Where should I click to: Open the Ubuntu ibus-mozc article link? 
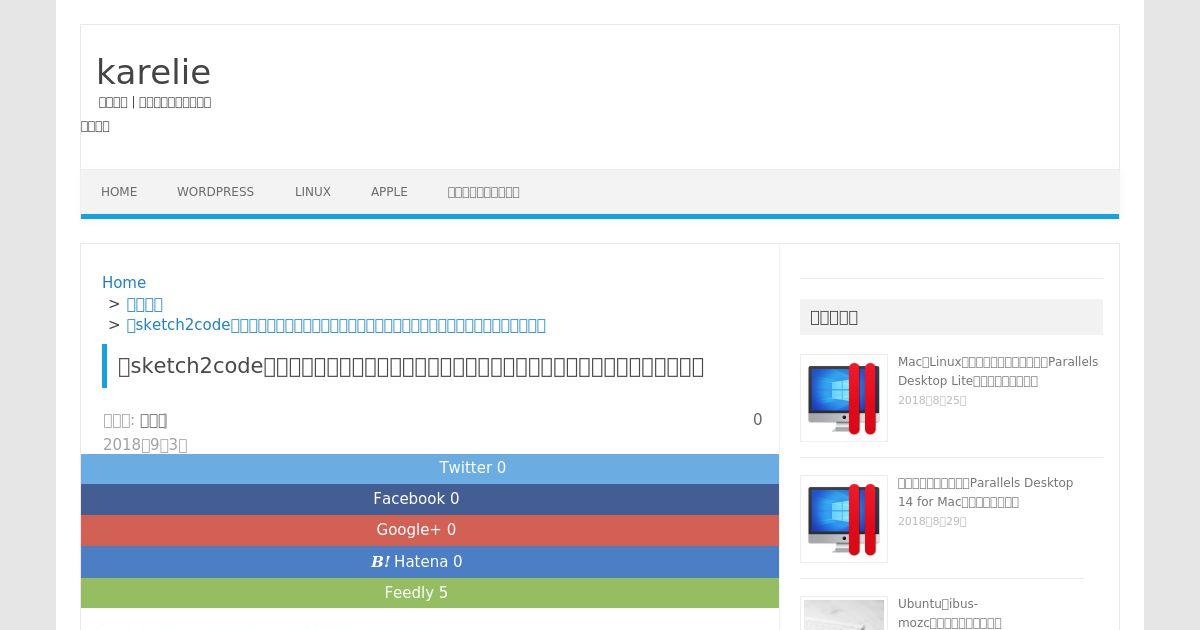click(950, 613)
